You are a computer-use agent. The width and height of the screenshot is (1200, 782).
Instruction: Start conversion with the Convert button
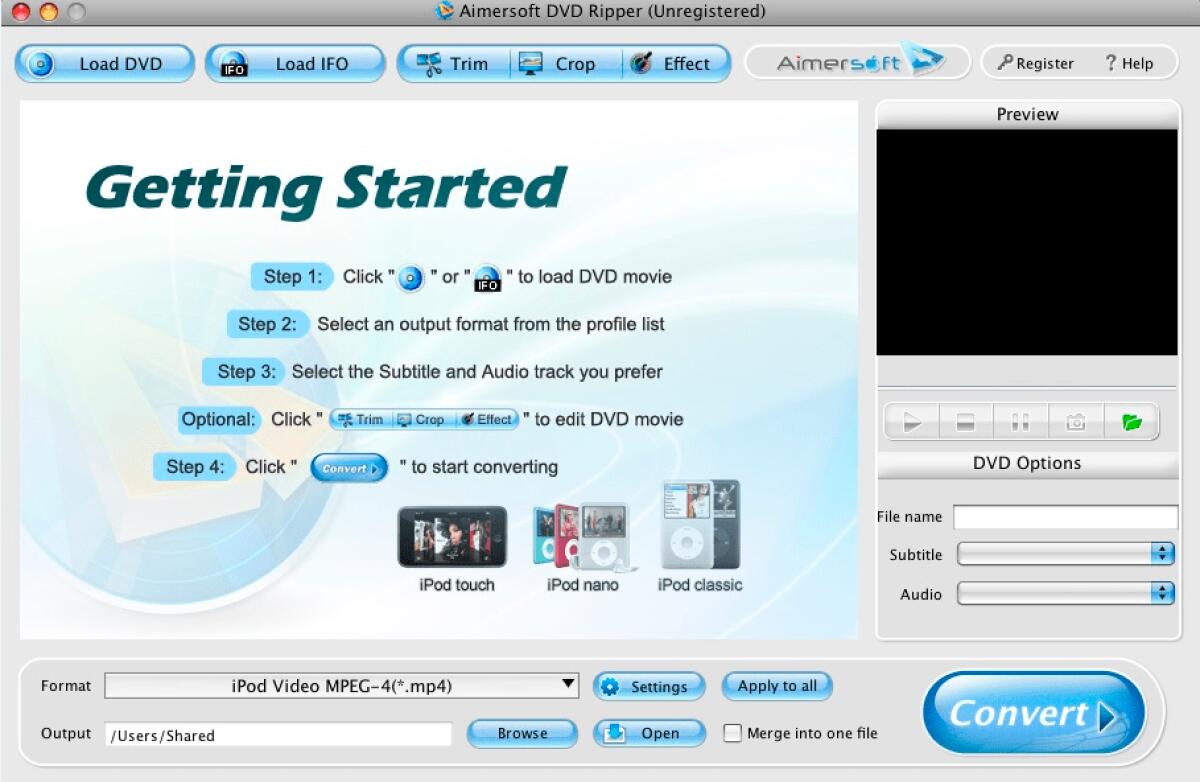click(x=1032, y=712)
